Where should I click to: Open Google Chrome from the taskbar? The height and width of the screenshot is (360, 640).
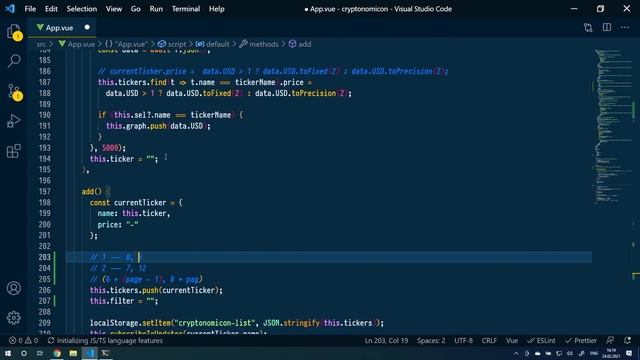[57, 353]
